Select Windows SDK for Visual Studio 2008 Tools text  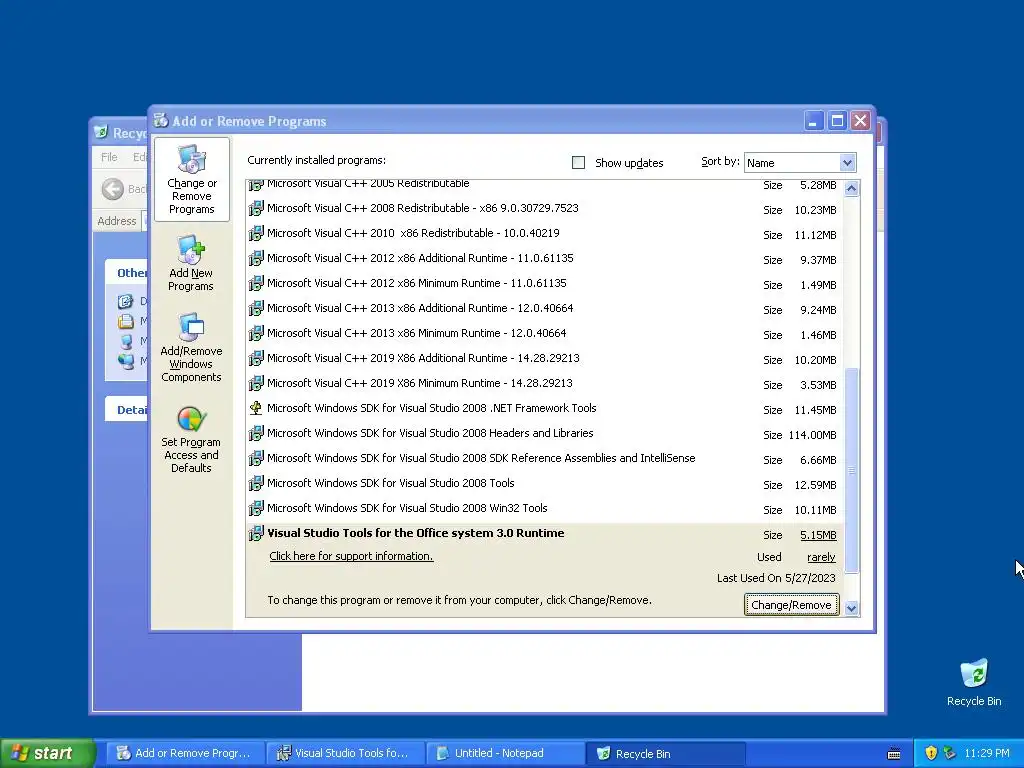click(391, 483)
